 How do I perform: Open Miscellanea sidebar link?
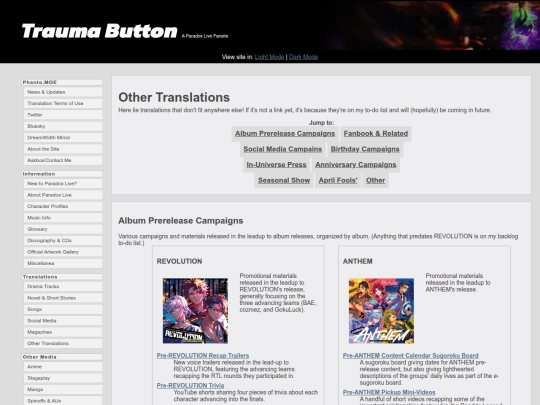[63, 263]
